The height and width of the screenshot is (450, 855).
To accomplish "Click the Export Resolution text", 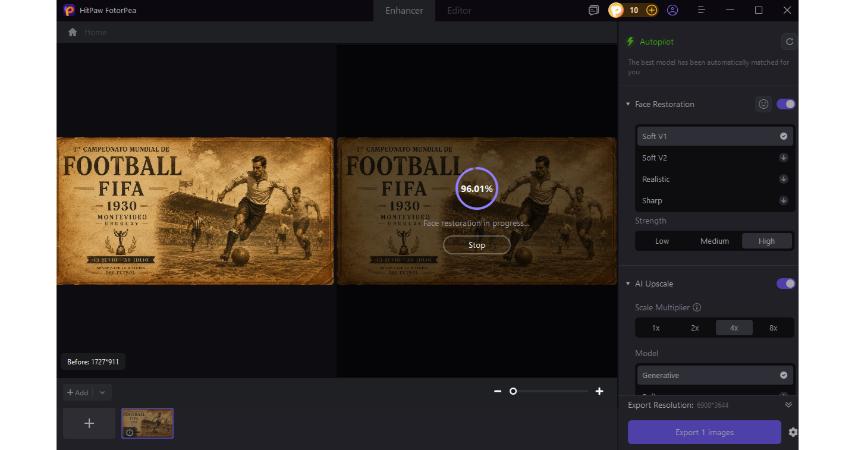I will point(660,405).
